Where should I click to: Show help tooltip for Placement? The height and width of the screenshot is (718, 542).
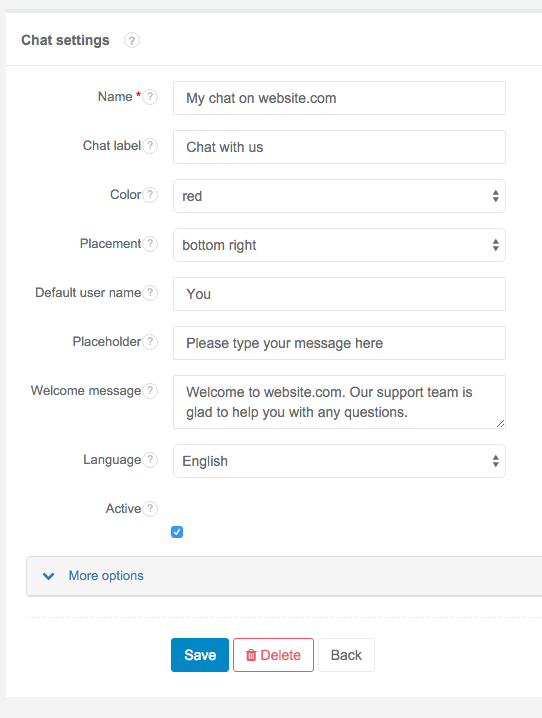[x=150, y=244]
